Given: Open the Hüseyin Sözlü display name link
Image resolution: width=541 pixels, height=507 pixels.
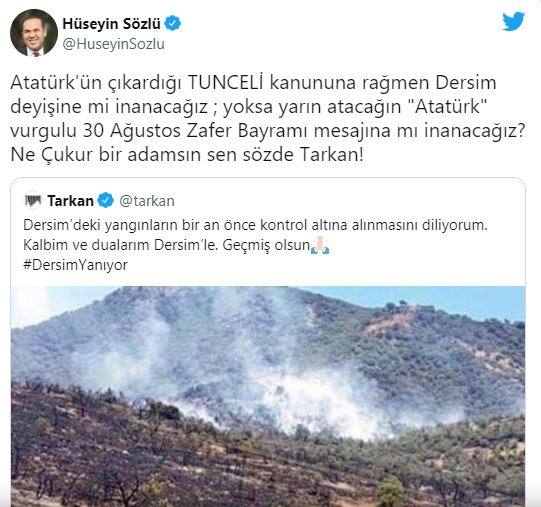Looking at the screenshot, I should coord(111,24).
